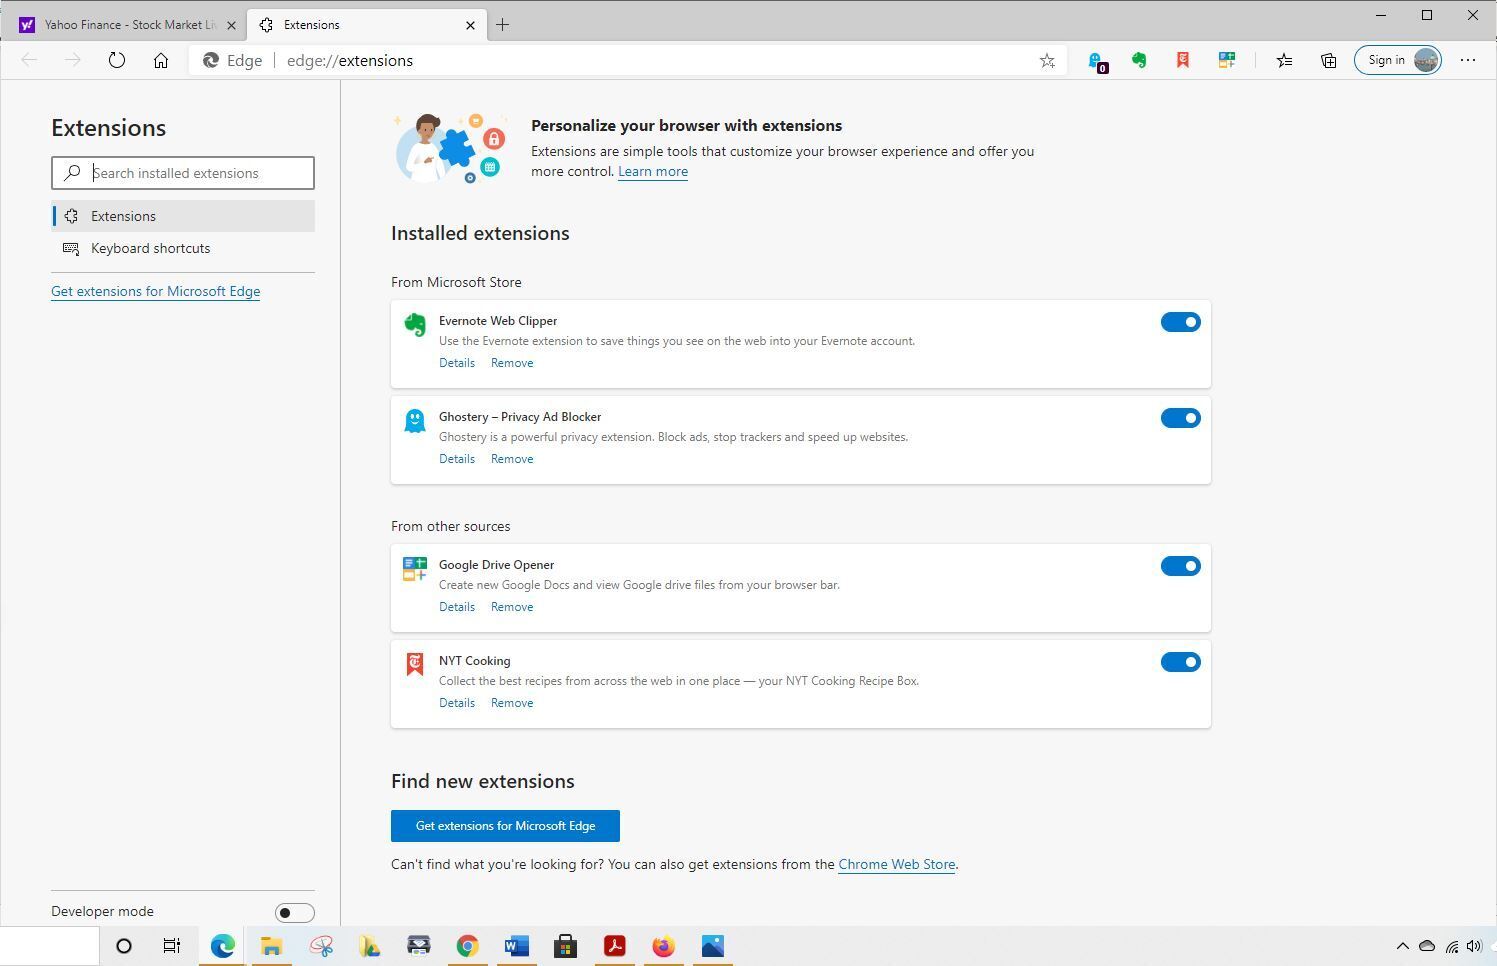
Task: Open the Favorites list icon
Action: (x=1285, y=61)
